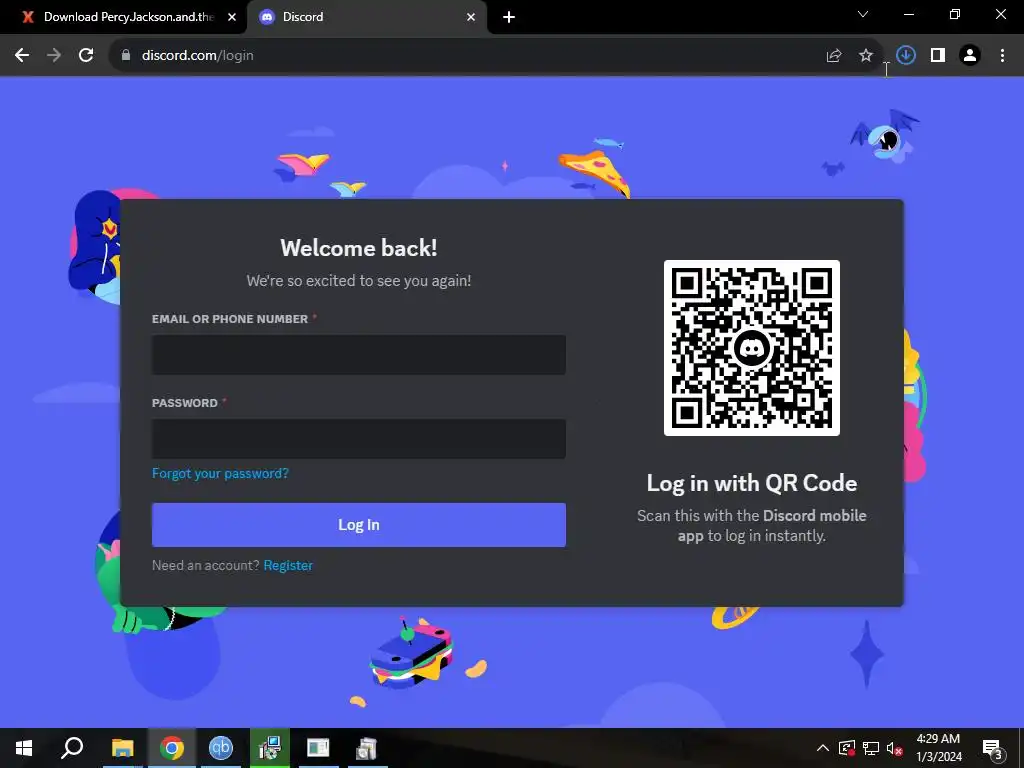Click the Discord QR code image
The width and height of the screenshot is (1024, 768).
pyautogui.click(x=752, y=348)
